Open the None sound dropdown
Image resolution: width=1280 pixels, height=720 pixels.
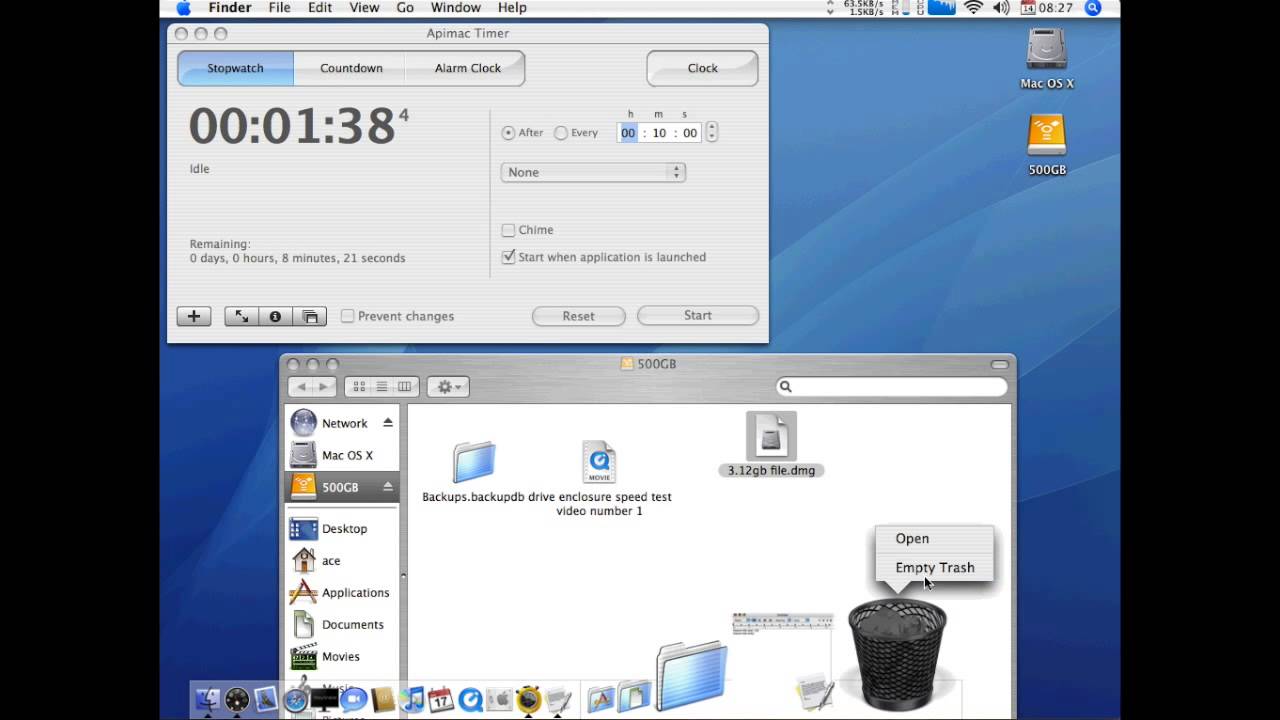(x=592, y=172)
